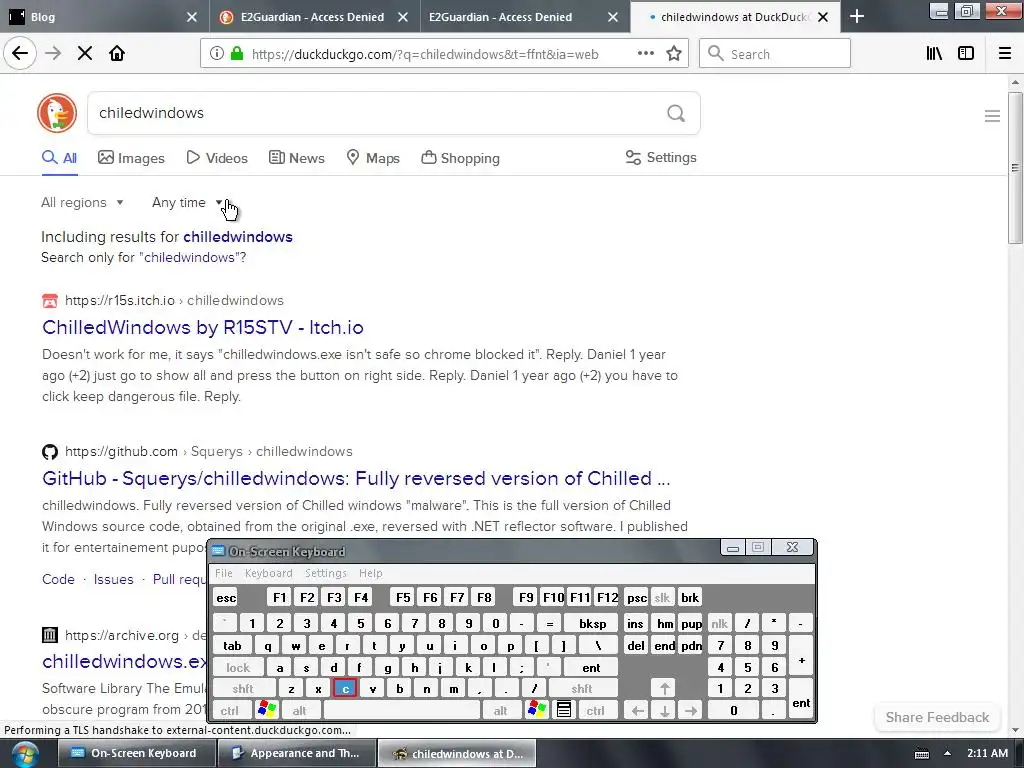Open the Firefox hamburger menu
This screenshot has height=768, width=1024.
1005,54
